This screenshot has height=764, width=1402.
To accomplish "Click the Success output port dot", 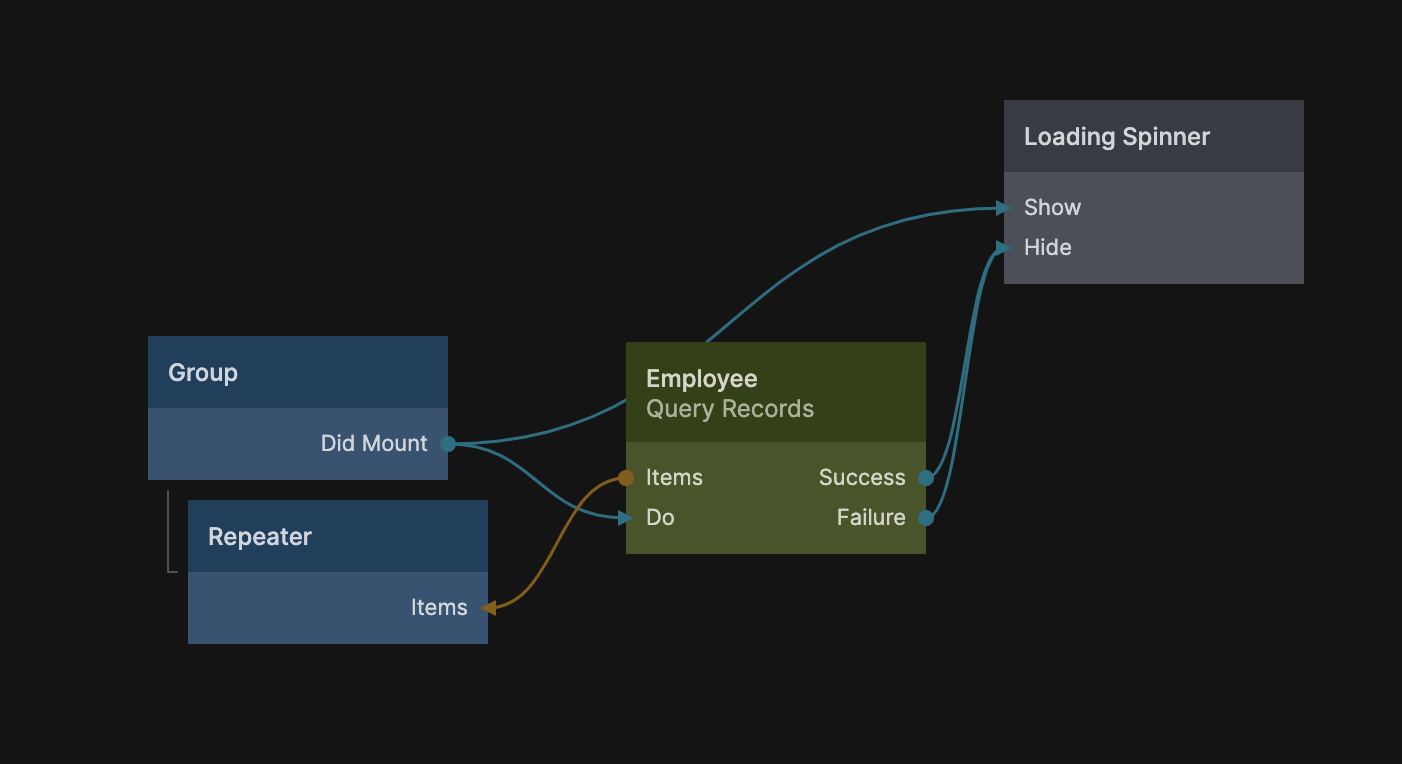I will pos(926,478).
